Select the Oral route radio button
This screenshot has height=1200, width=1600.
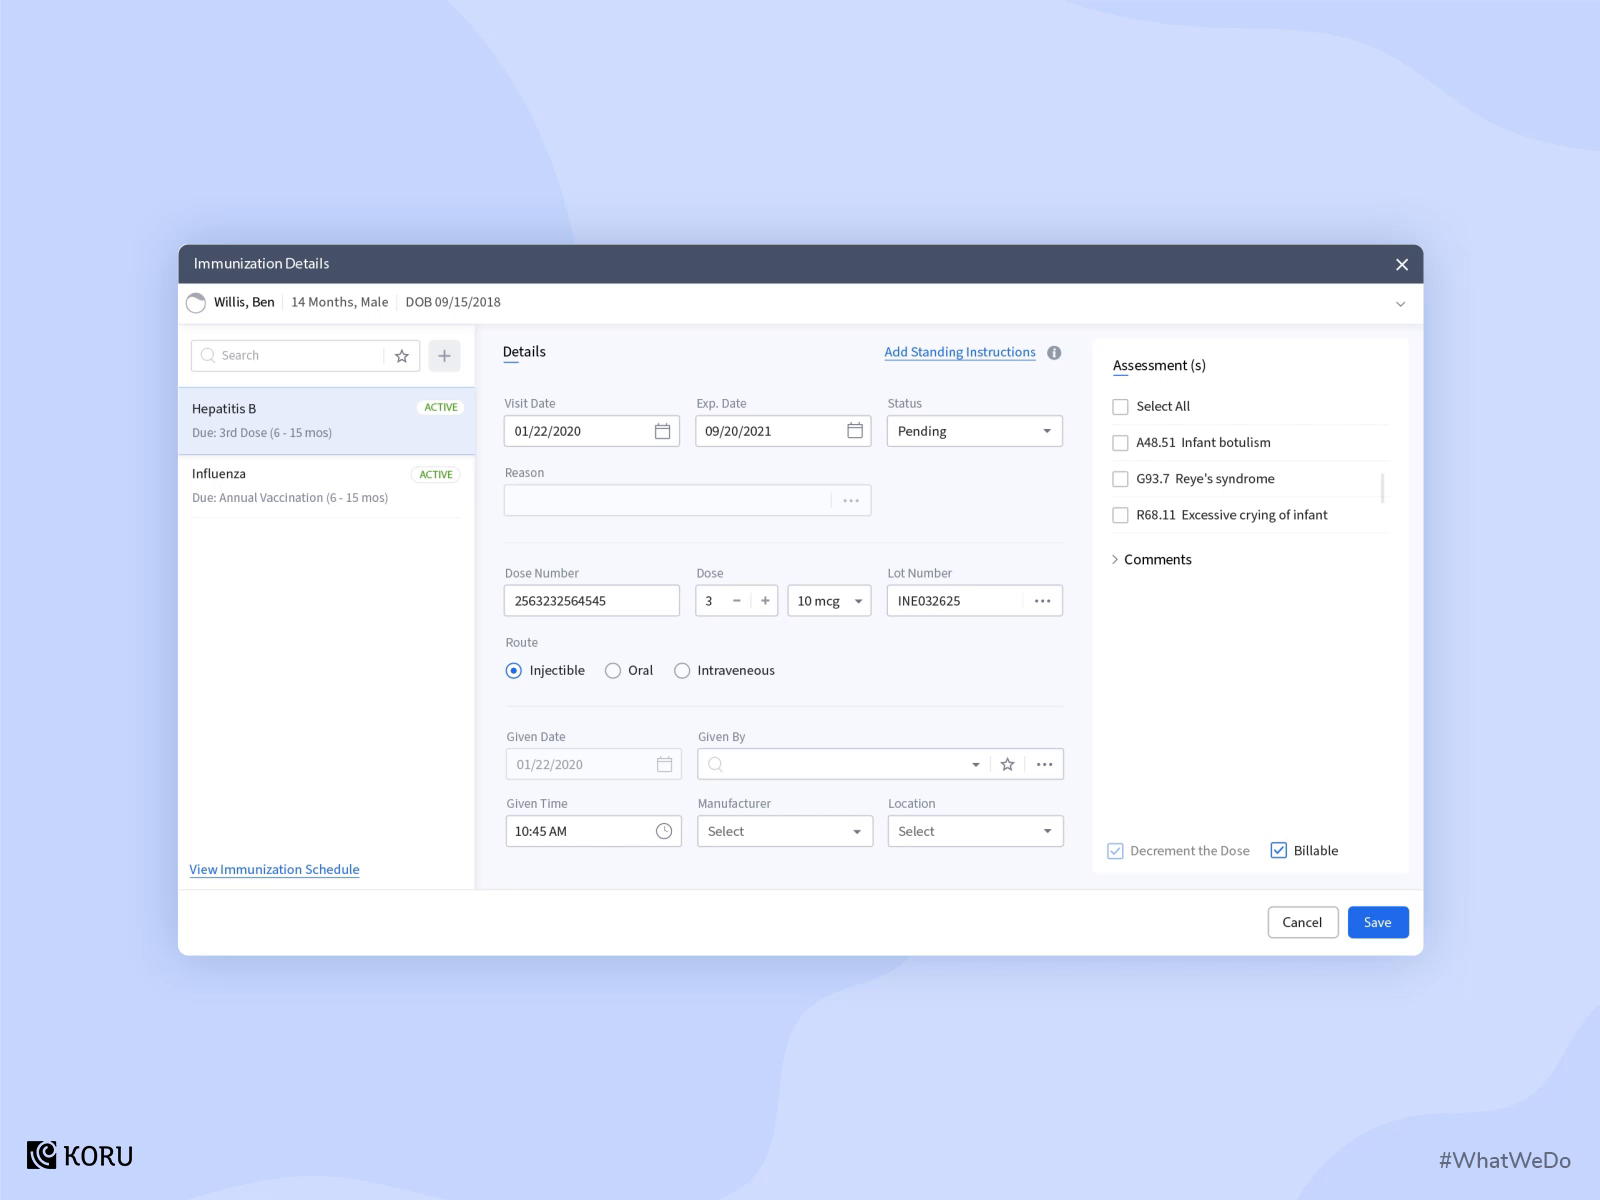coord(612,671)
